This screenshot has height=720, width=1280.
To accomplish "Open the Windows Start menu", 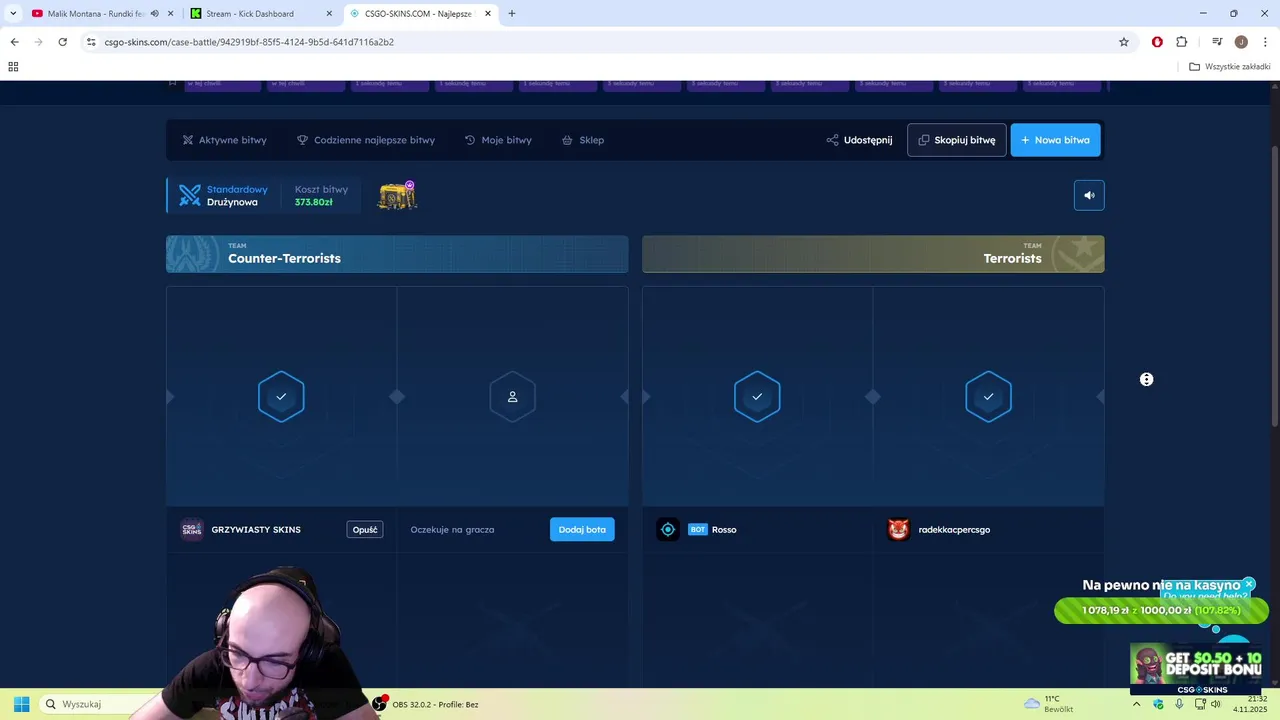I will (x=22, y=704).
